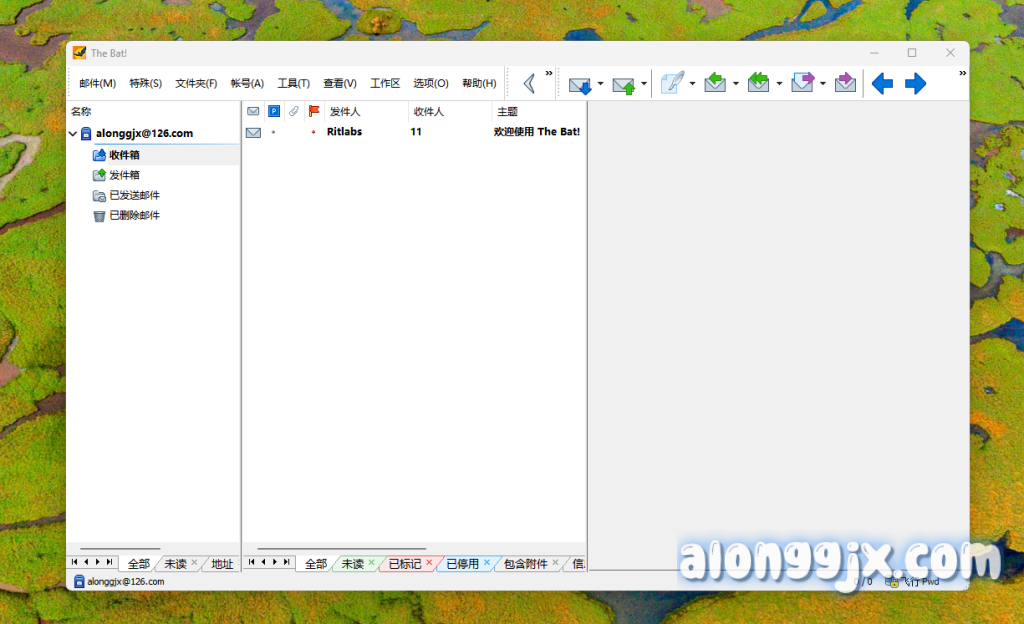Open dropdown arrow next to get mail icon
Screen dimensions: 1024x624
click(600, 84)
